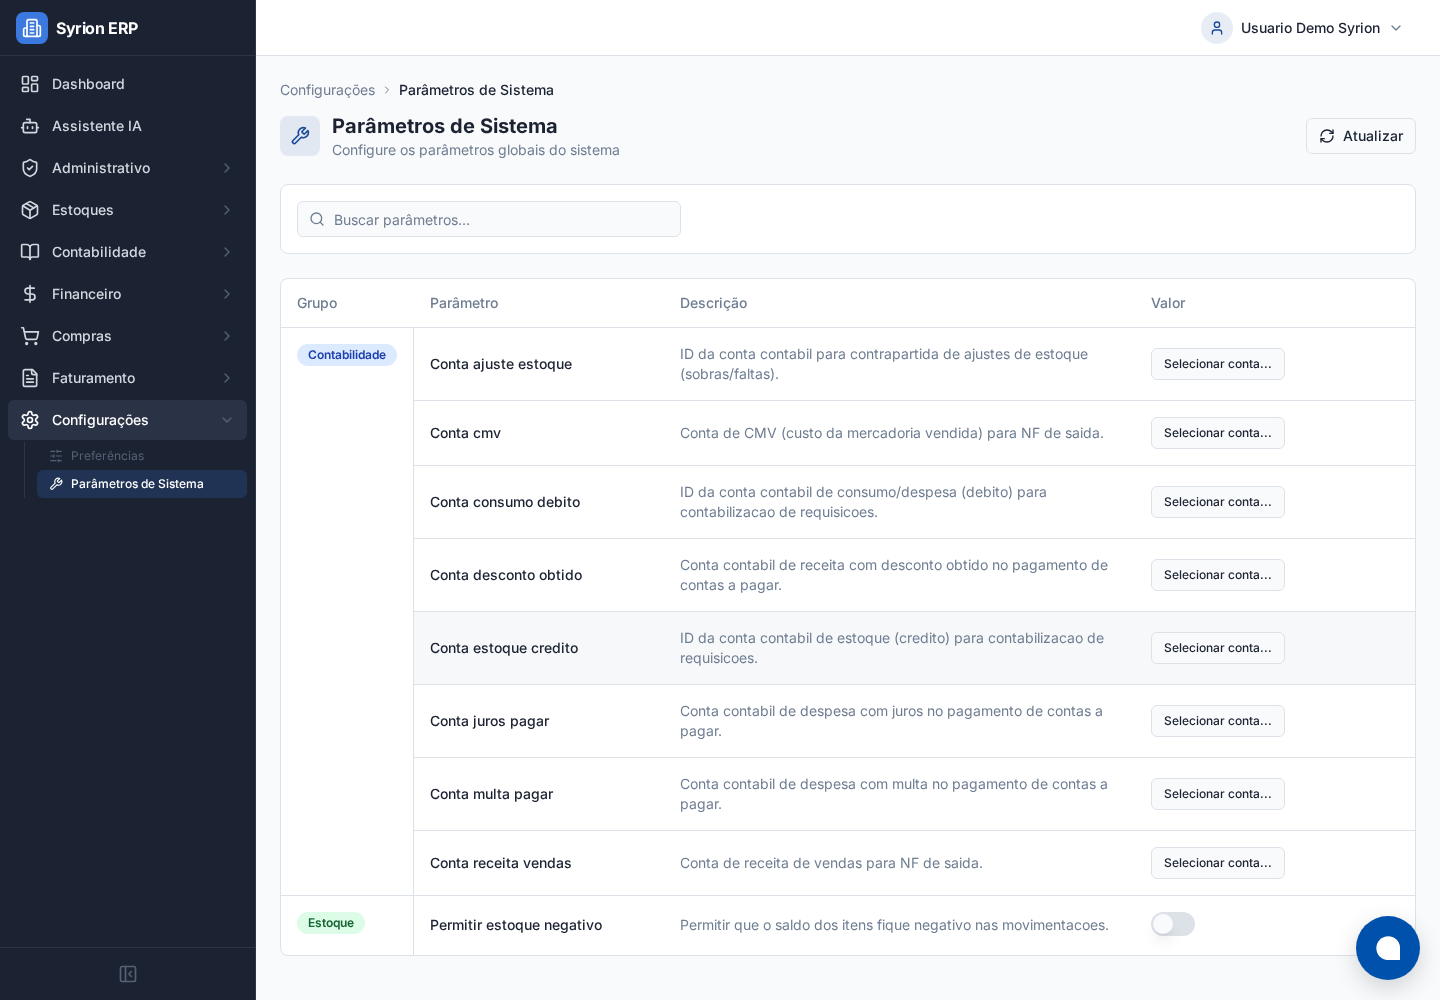The width and height of the screenshot is (1440, 1000).
Task: Click the 'Permitir estoque negativo' parameter text
Action: coord(516,925)
